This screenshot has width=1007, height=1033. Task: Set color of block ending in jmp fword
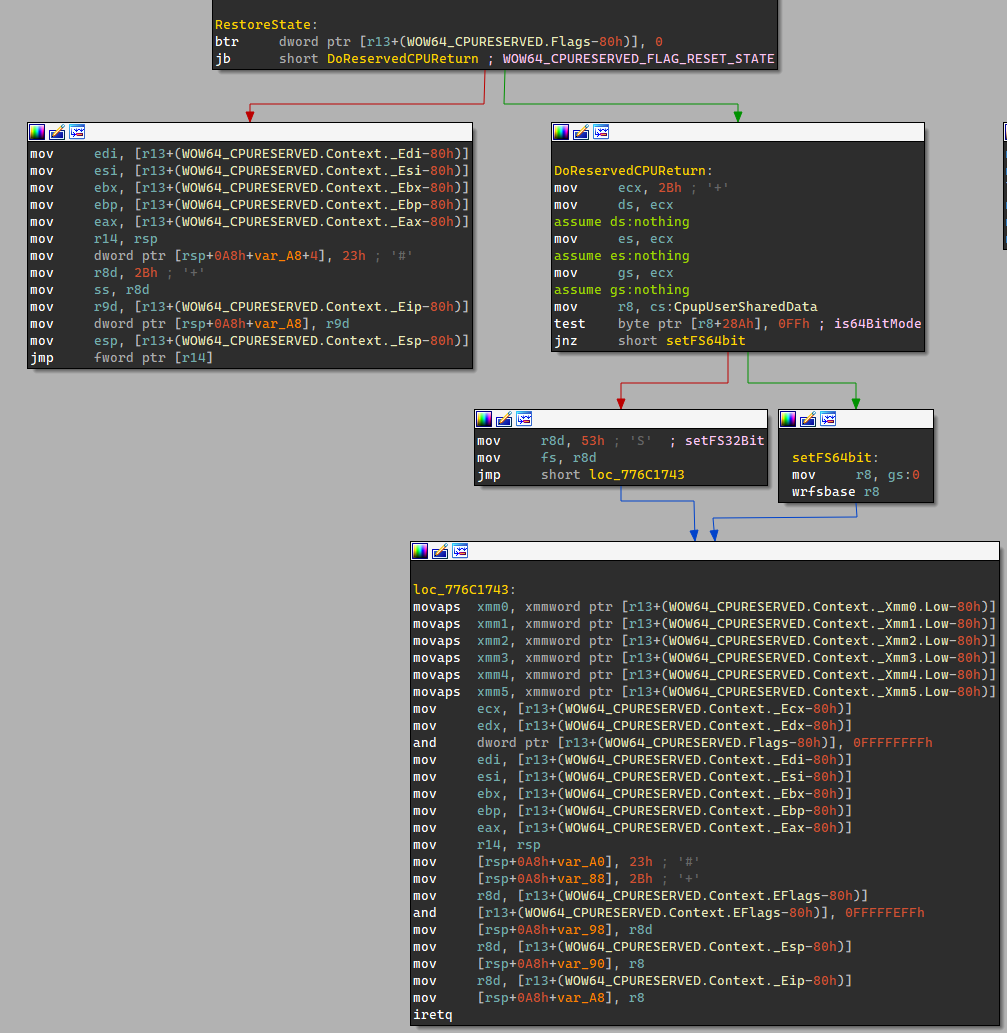37,132
